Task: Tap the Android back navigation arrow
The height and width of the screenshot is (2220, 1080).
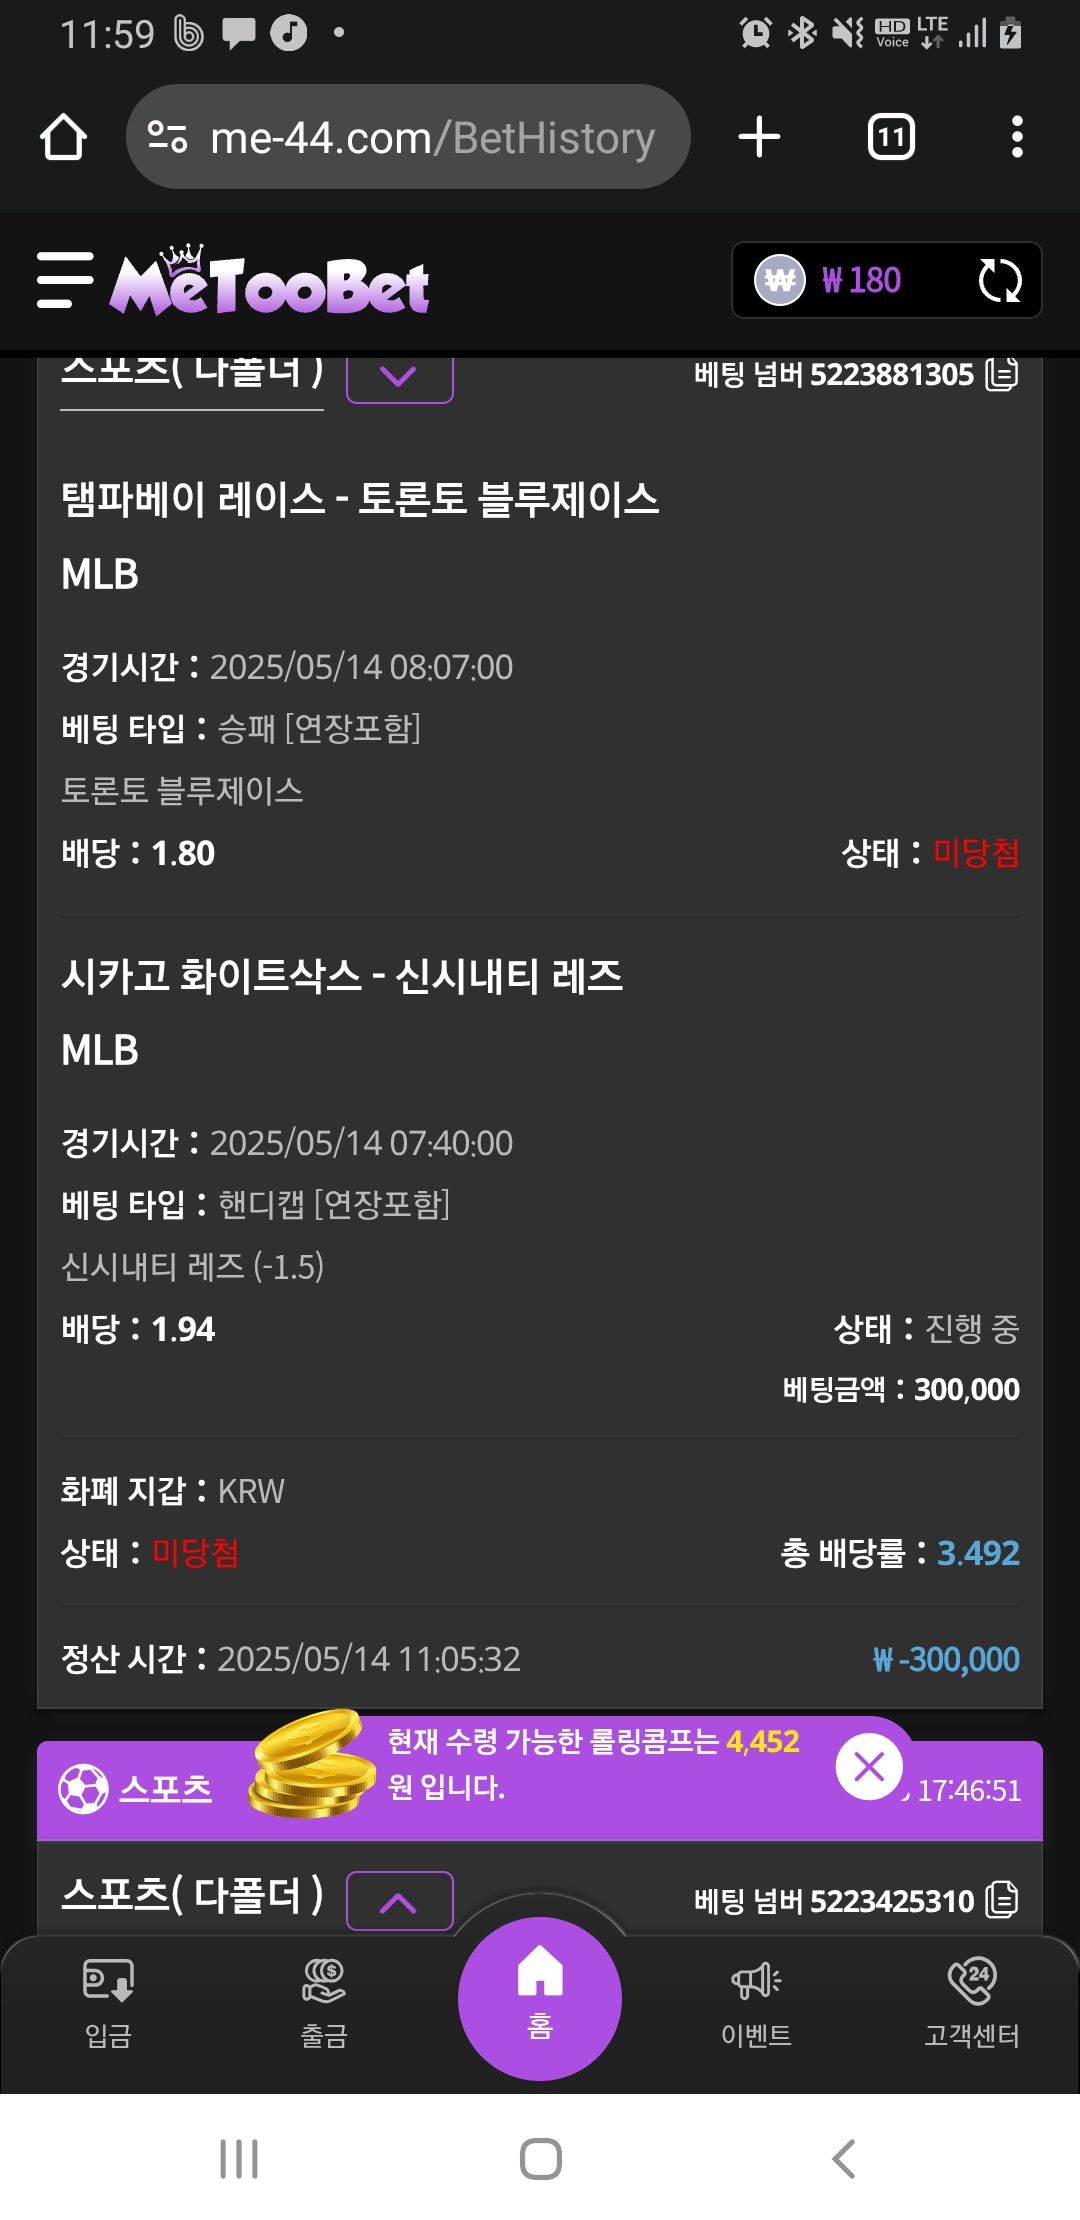Action: [843, 2159]
